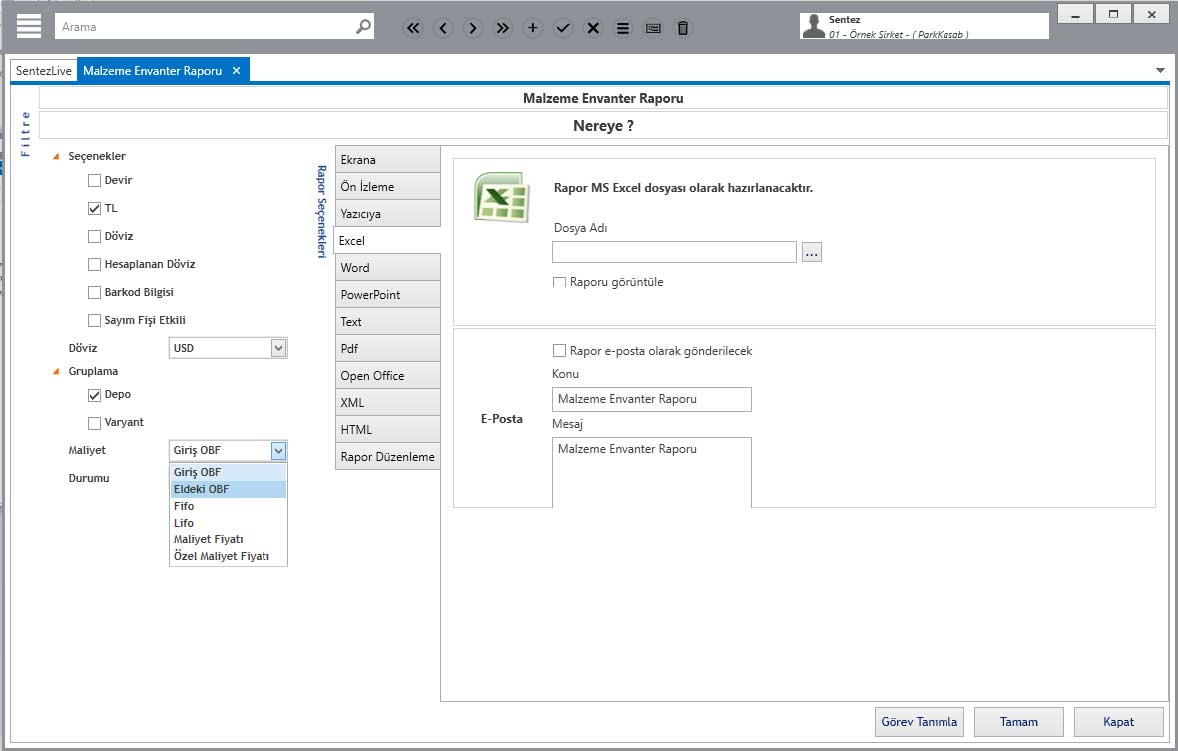The image size is (1178, 751).
Task: Click the Dosya Adı text field
Action: point(674,252)
